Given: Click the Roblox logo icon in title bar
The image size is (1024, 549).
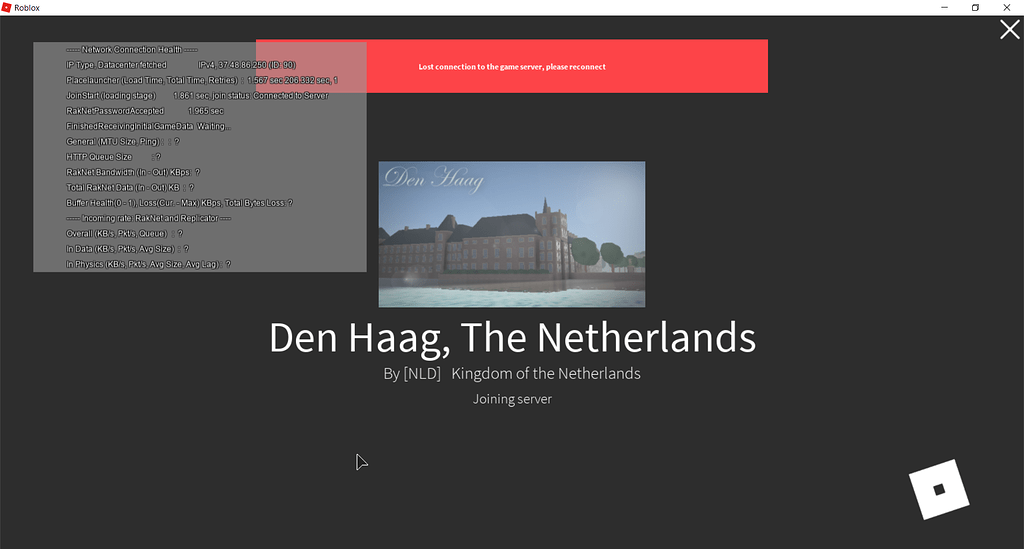Looking at the screenshot, I should (x=7, y=8).
